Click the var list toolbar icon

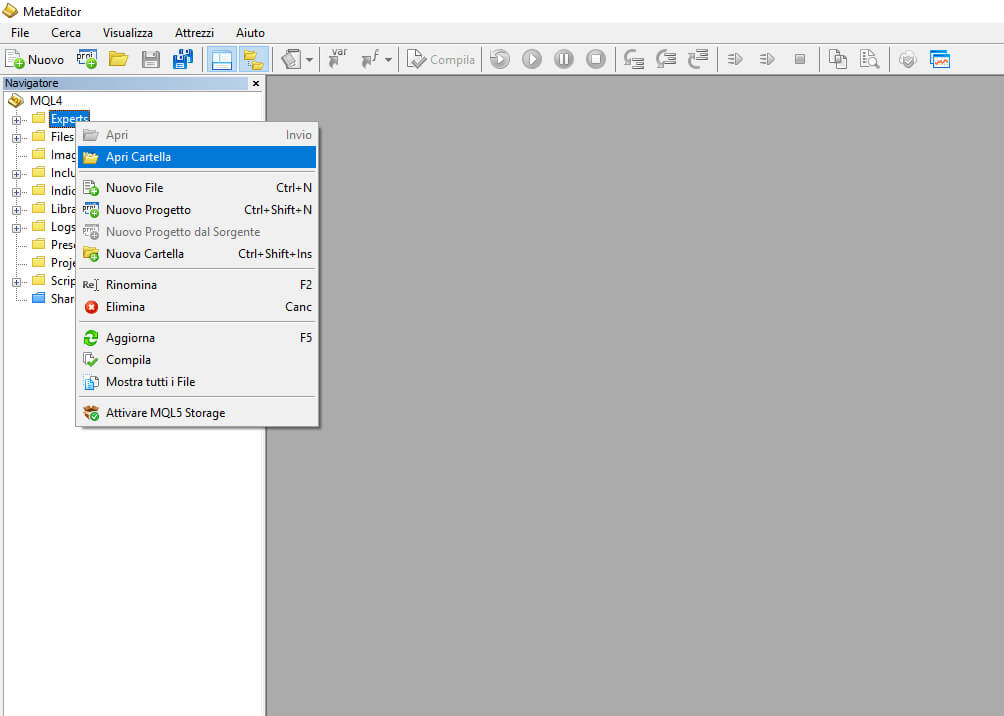tap(337, 60)
